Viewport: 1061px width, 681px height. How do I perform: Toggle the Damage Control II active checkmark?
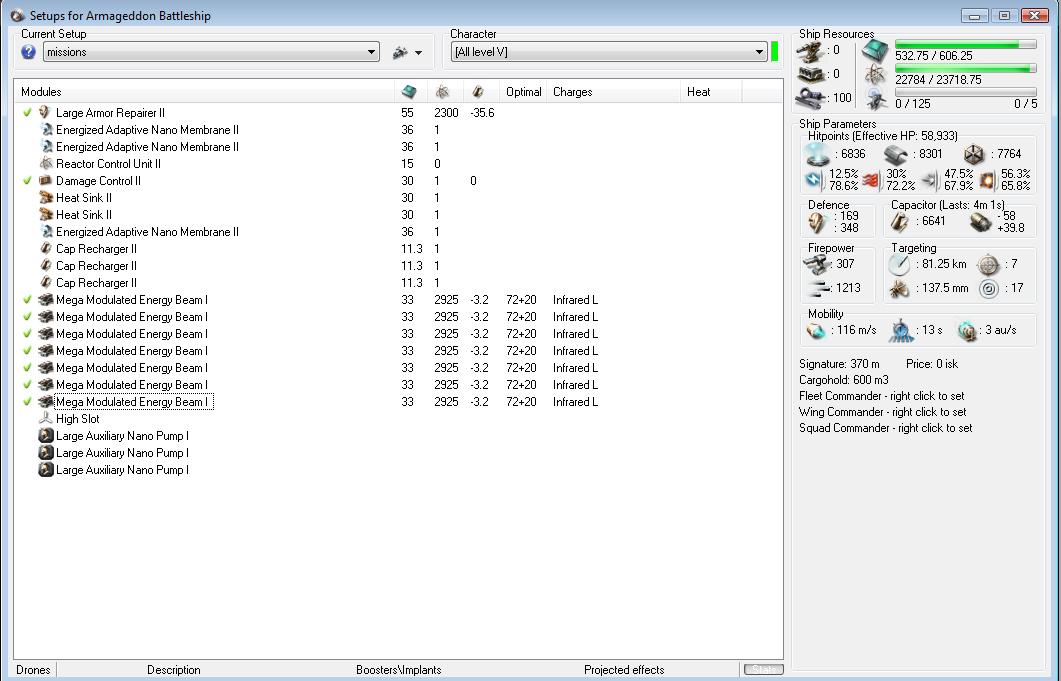tap(27, 180)
